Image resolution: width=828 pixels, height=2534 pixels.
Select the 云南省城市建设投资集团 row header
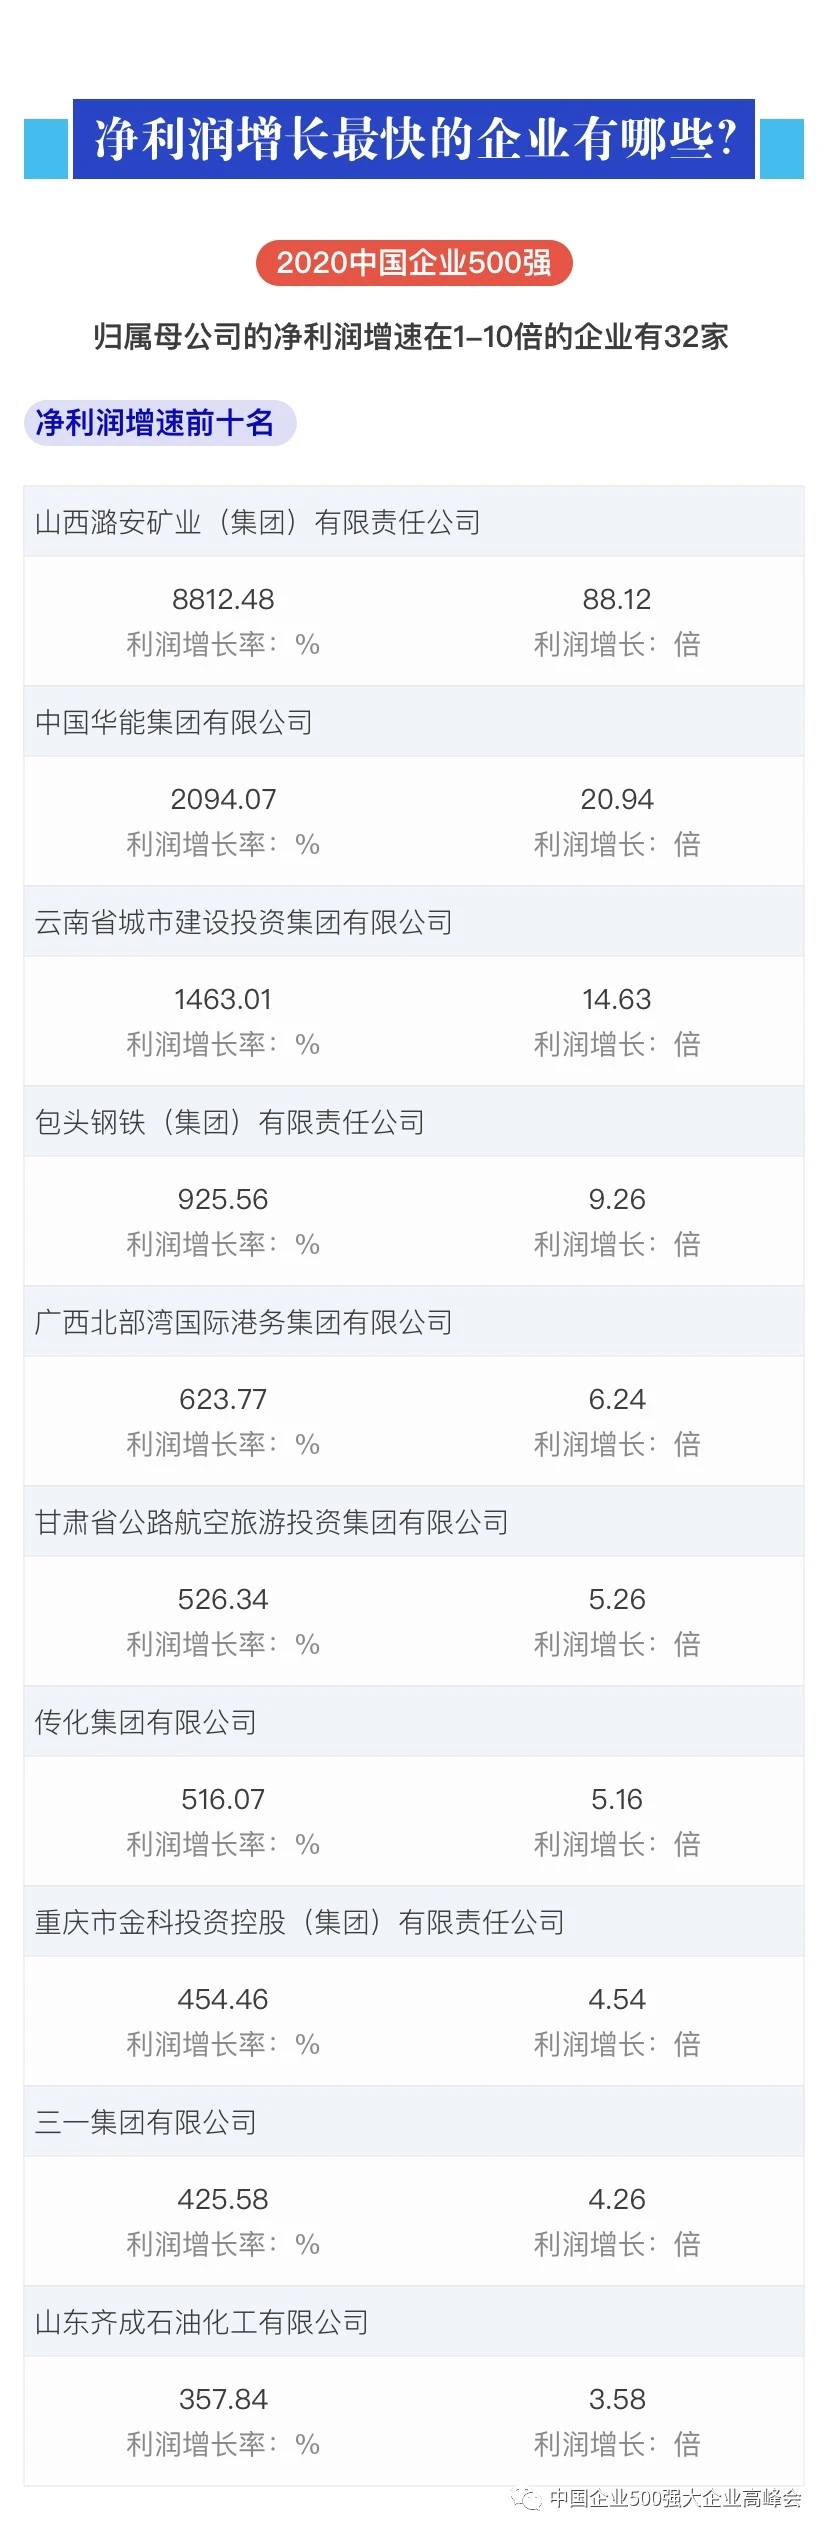click(x=244, y=922)
